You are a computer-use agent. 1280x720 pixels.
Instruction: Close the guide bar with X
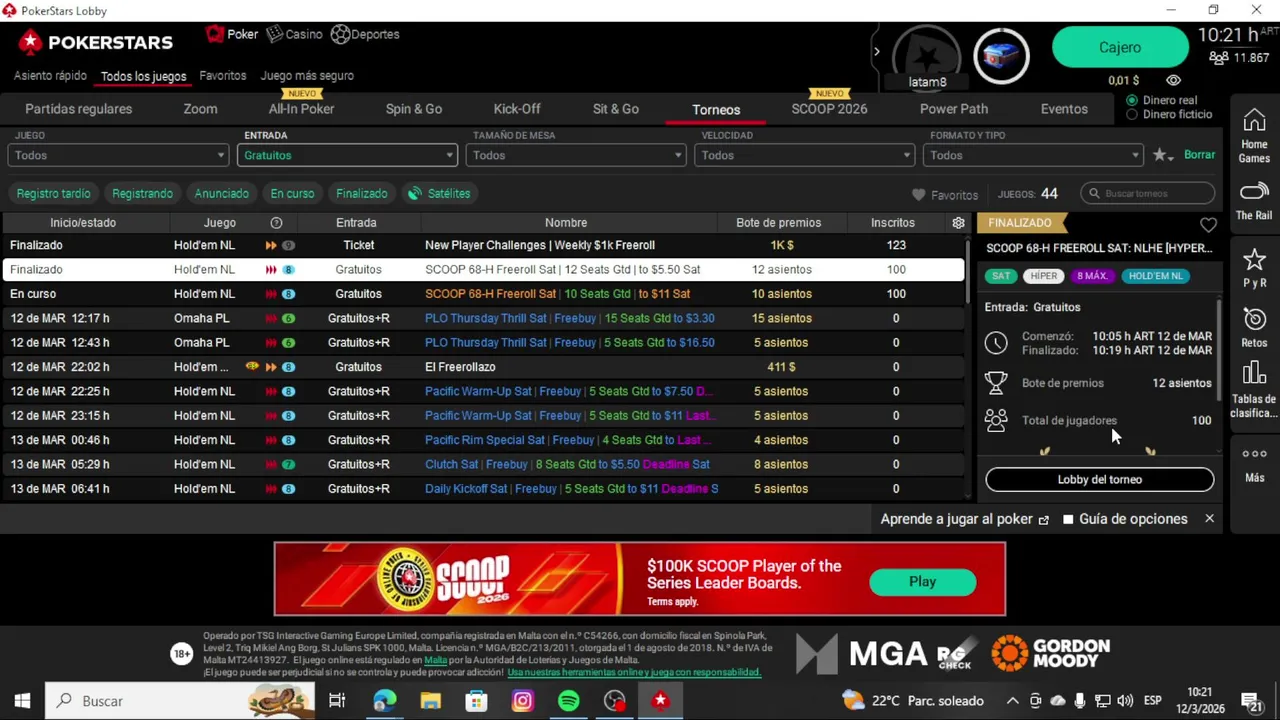(1209, 519)
